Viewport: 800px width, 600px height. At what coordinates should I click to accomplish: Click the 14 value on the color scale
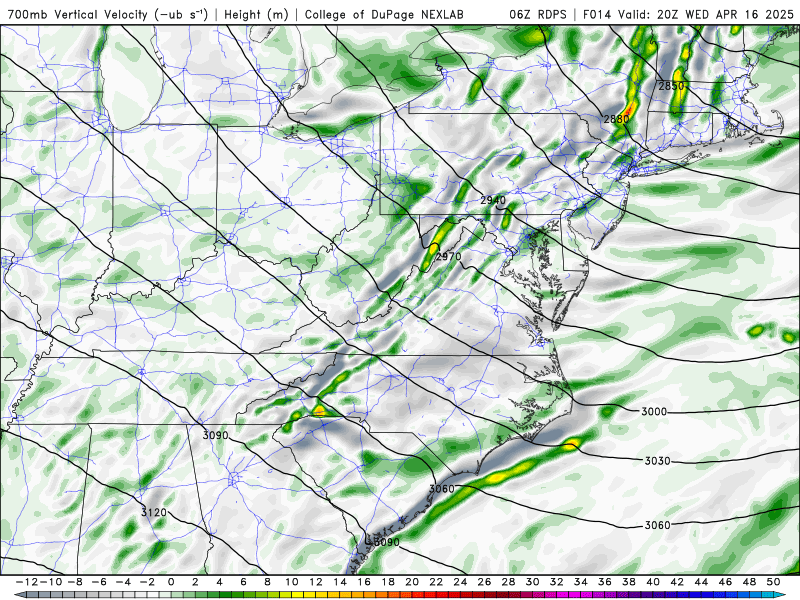point(340,582)
